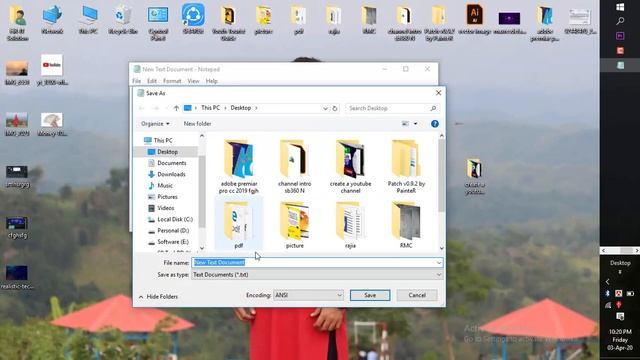Click the SHAREit desktop icon
This screenshot has width=640, height=360.
coord(193,19)
